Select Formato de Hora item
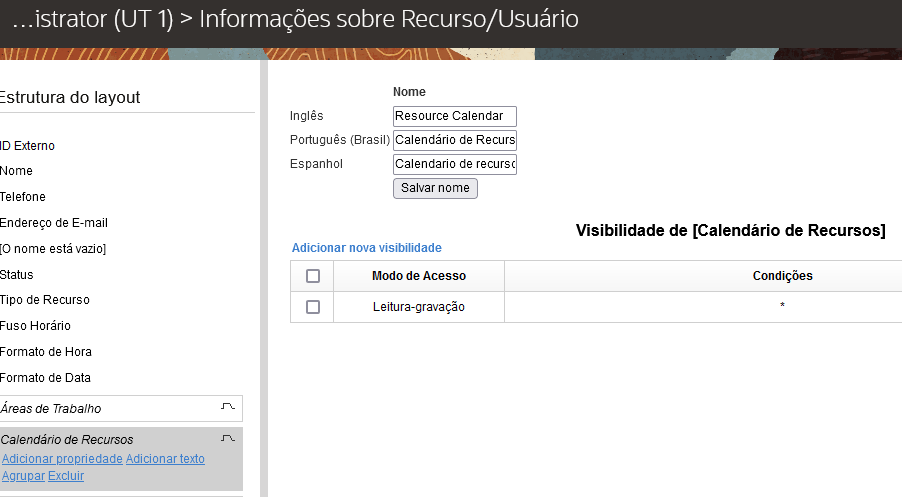 [x=45, y=352]
